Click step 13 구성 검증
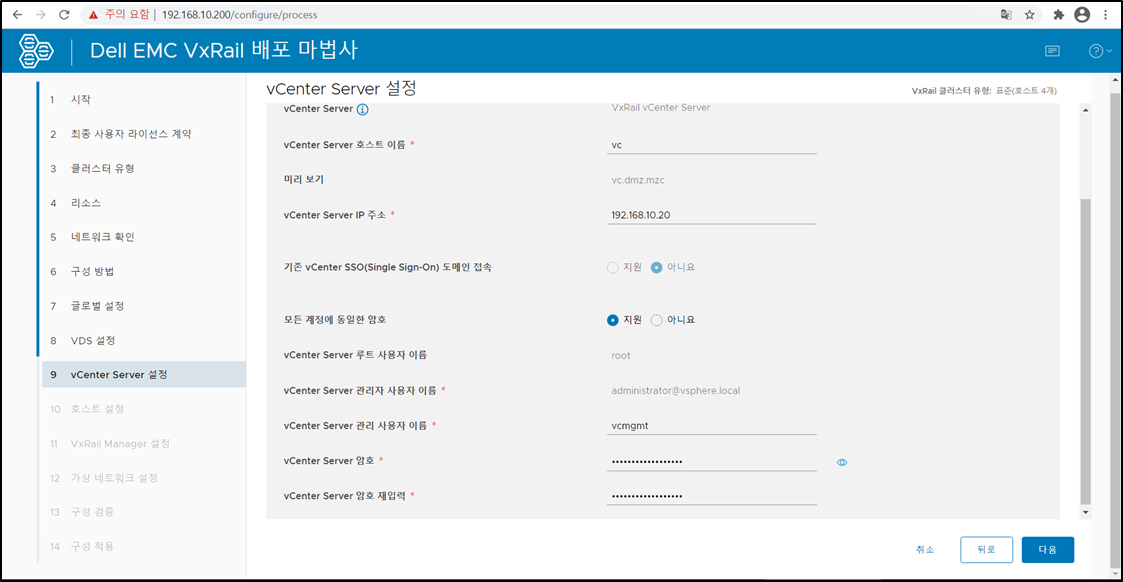This screenshot has height=582, width=1123. [143, 512]
